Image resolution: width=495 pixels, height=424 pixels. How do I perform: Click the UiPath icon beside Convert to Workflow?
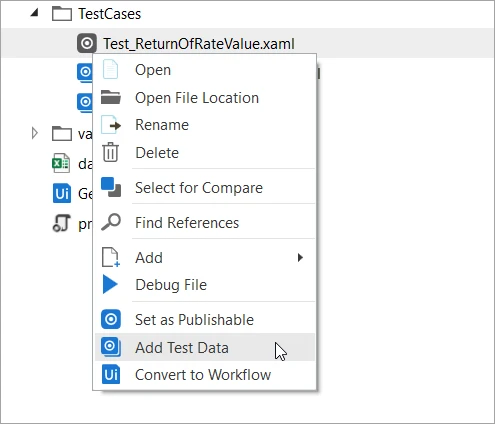pos(111,375)
